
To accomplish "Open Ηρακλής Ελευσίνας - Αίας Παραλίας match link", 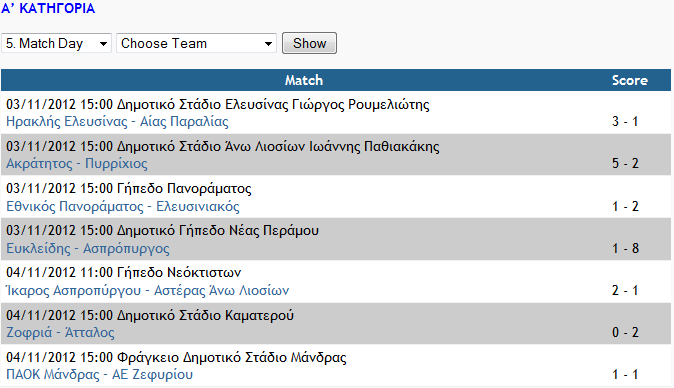I will click(x=117, y=122).
